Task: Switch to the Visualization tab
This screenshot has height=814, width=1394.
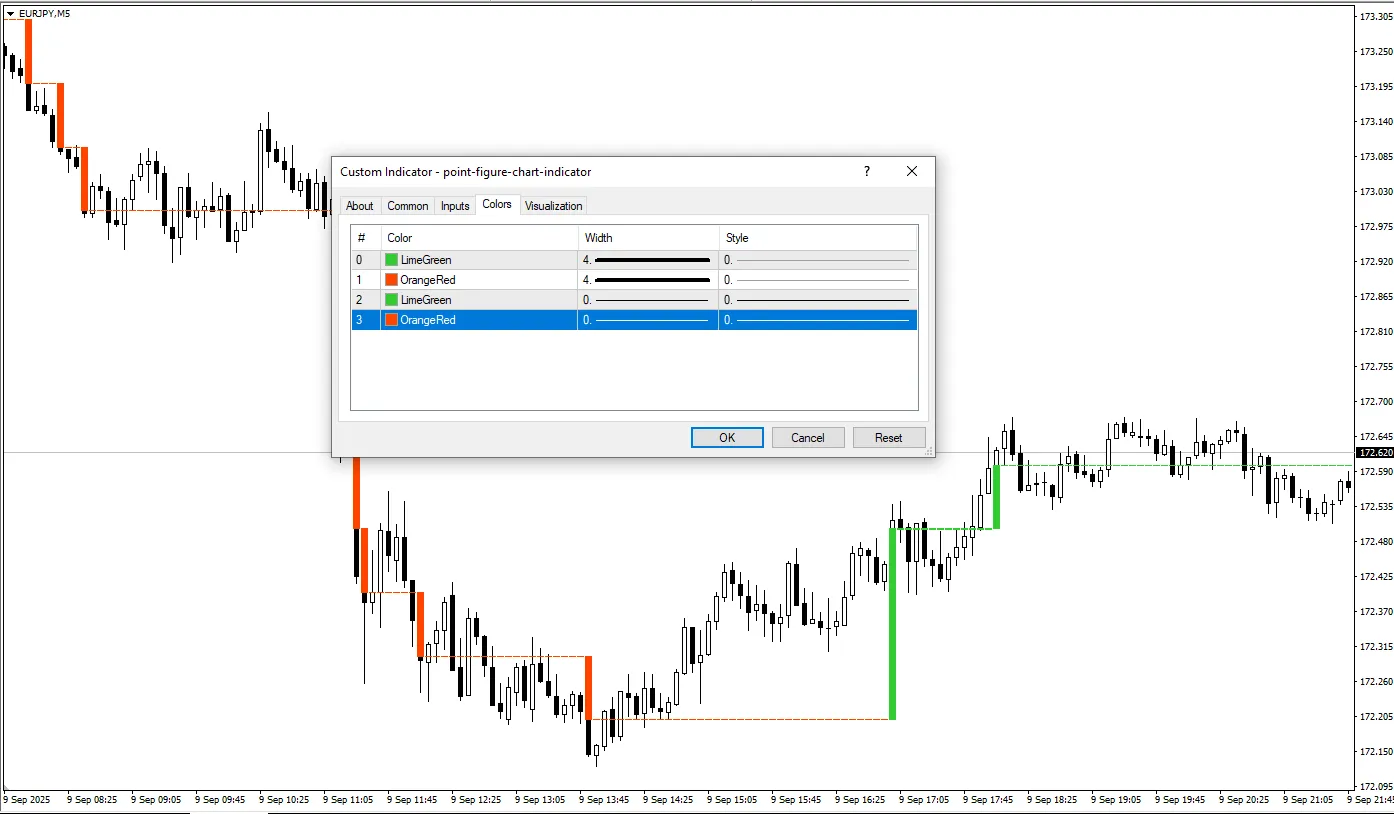Action: tap(553, 206)
